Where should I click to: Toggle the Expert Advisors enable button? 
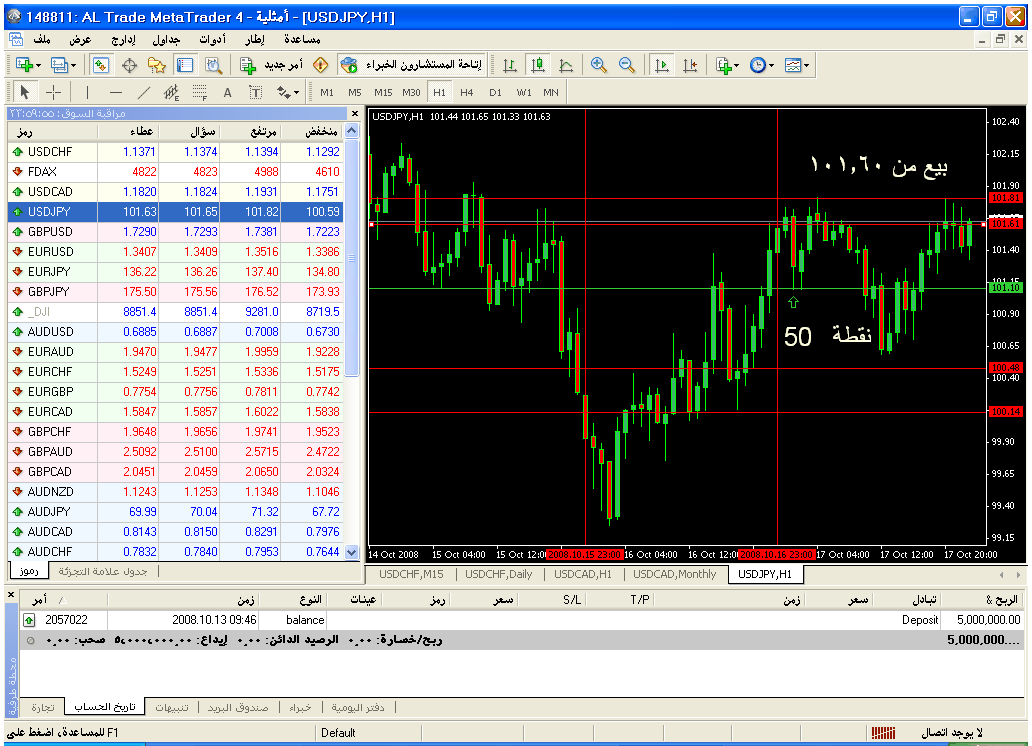point(410,65)
